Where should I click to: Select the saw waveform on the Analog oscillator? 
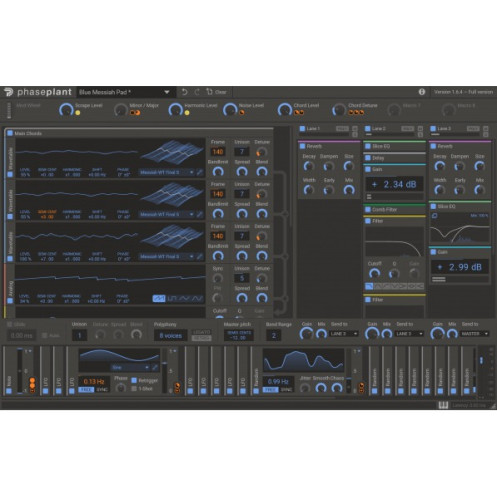tap(159, 298)
